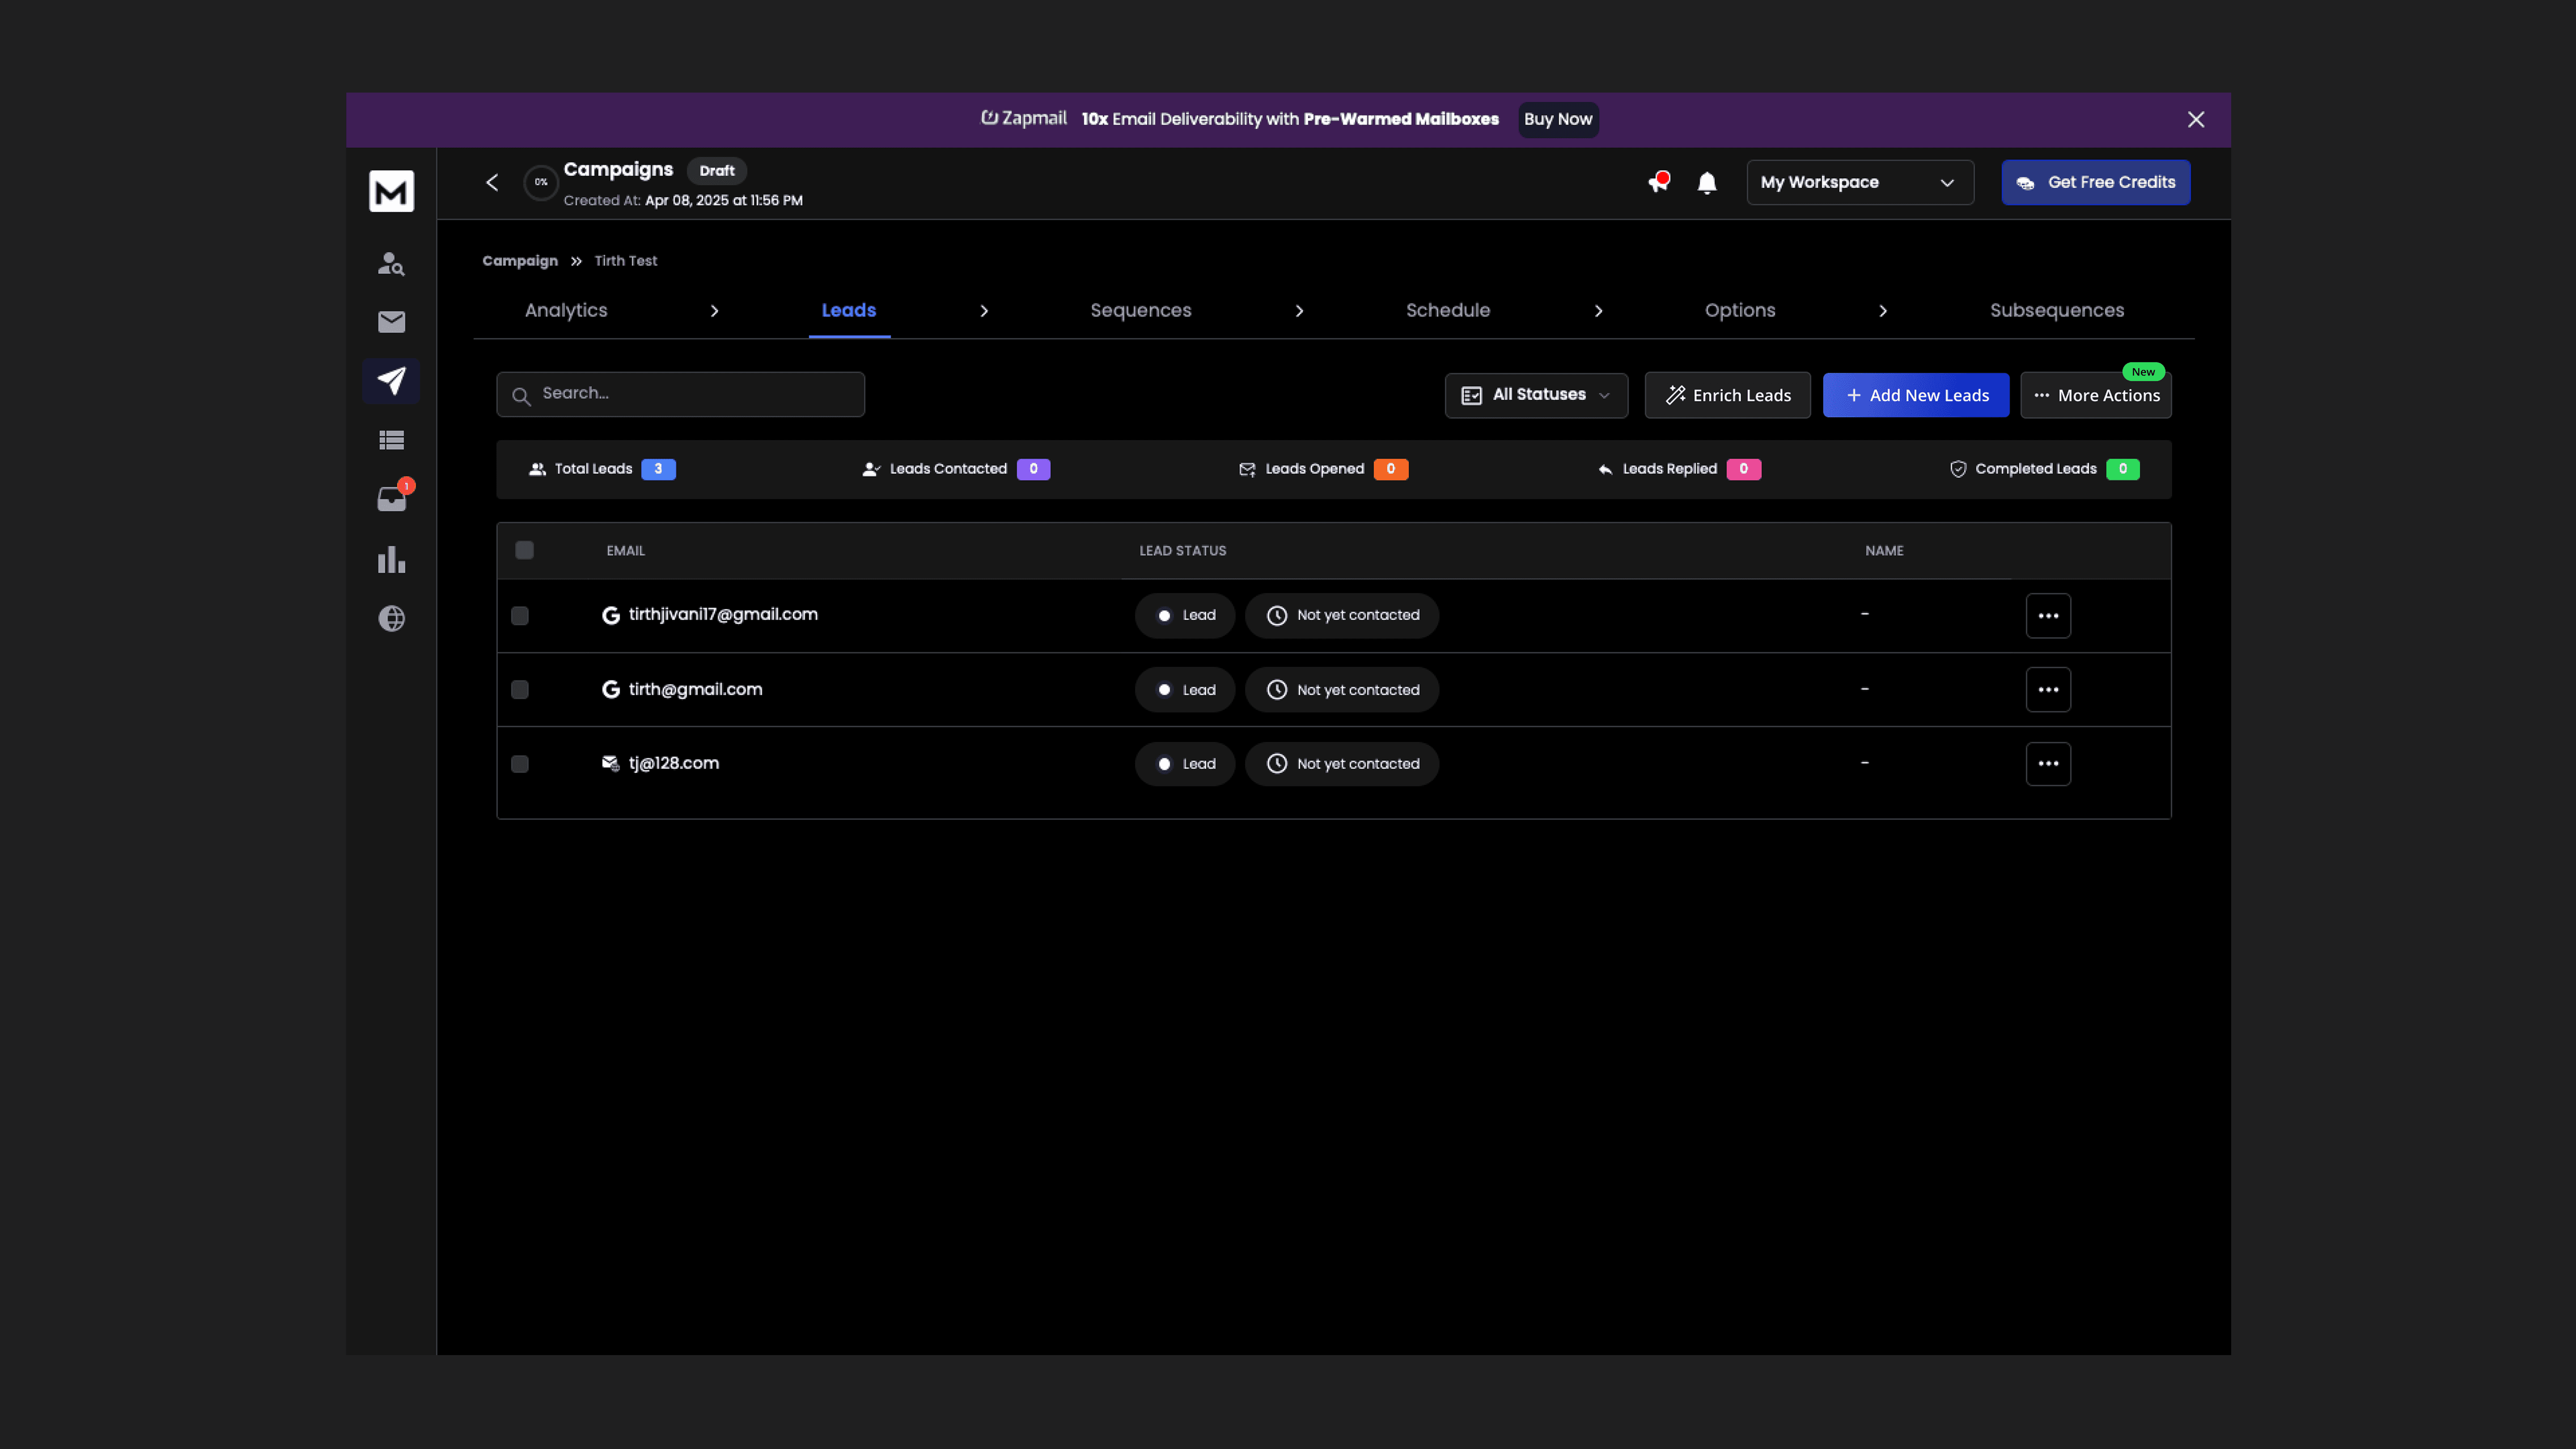The image size is (2576, 1449).
Task: Switch to the Sequences tab
Action: click(x=1140, y=311)
